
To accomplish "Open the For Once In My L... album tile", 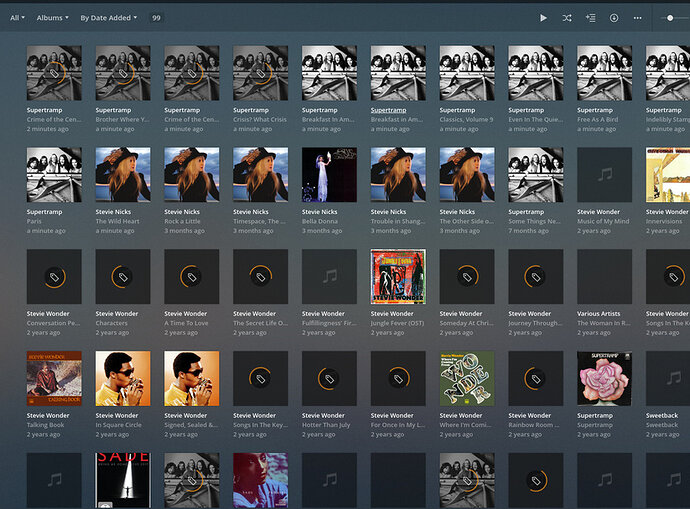I will [398, 378].
